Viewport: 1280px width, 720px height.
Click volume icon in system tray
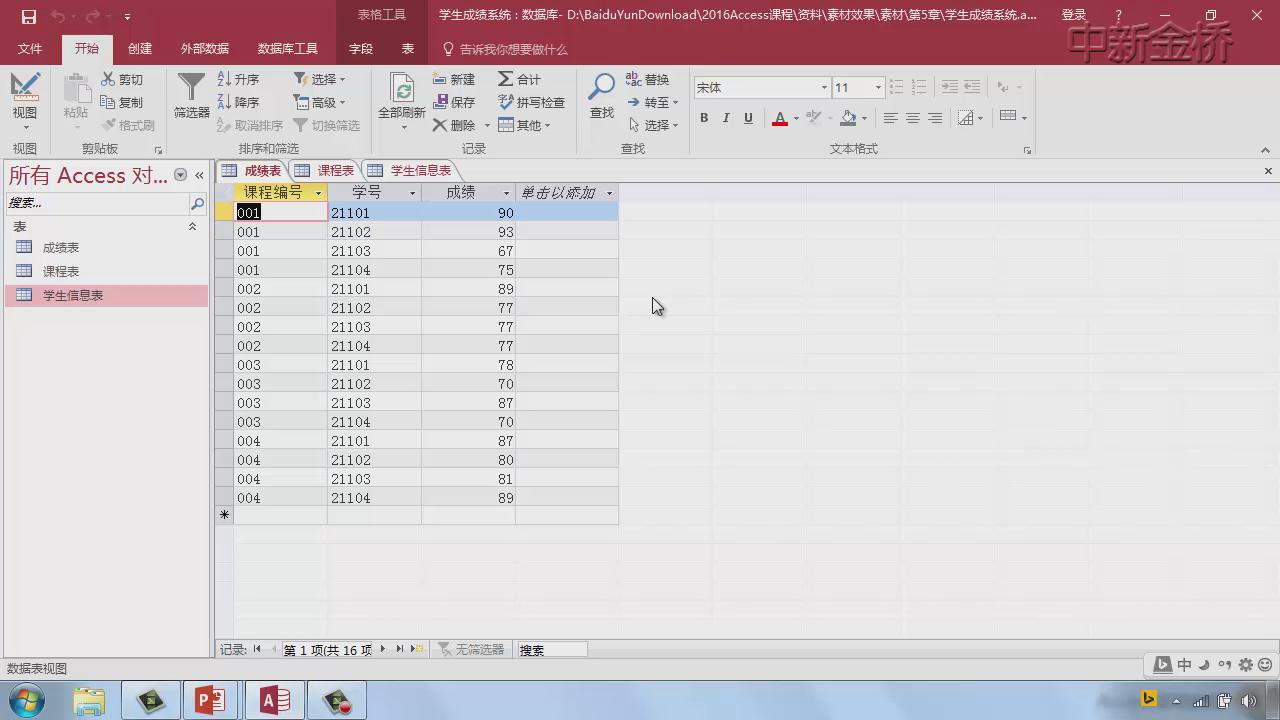click(x=1248, y=700)
